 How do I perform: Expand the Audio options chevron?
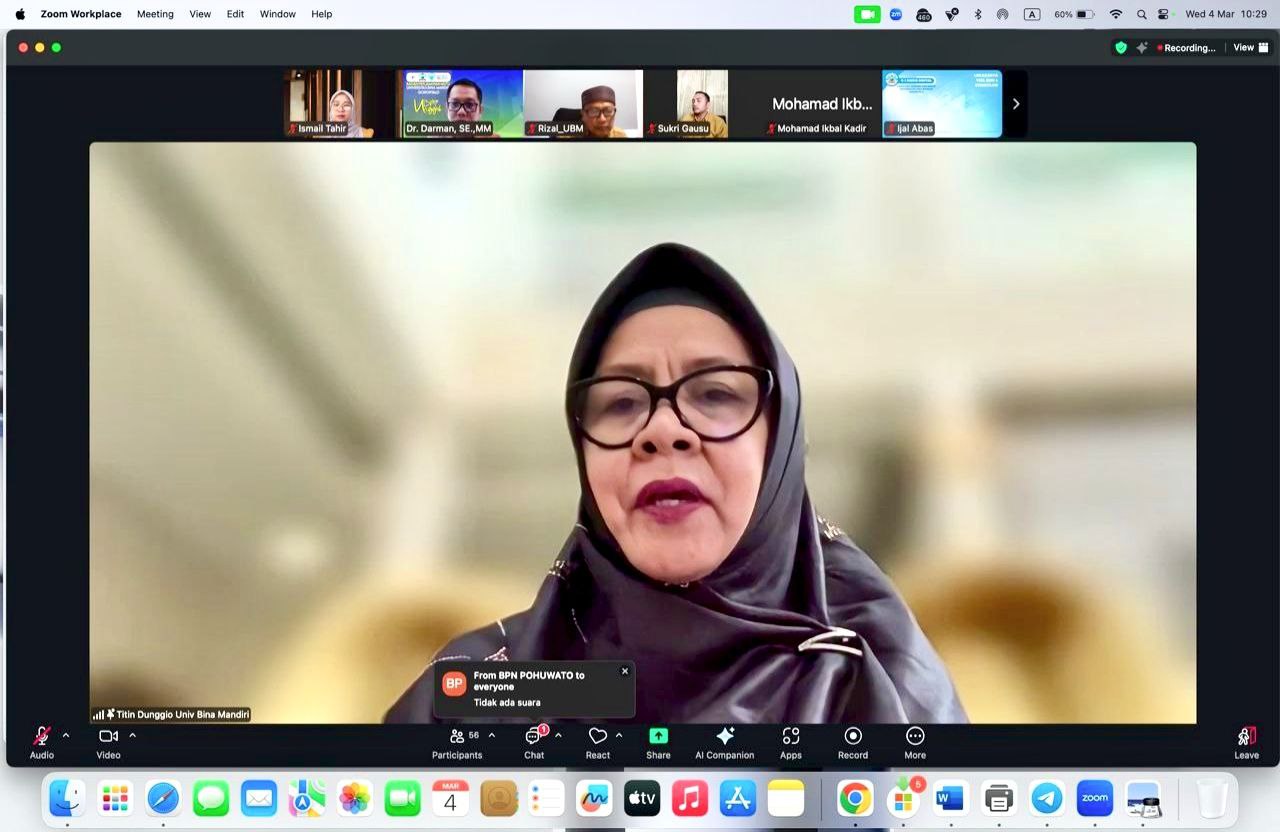tap(67, 734)
